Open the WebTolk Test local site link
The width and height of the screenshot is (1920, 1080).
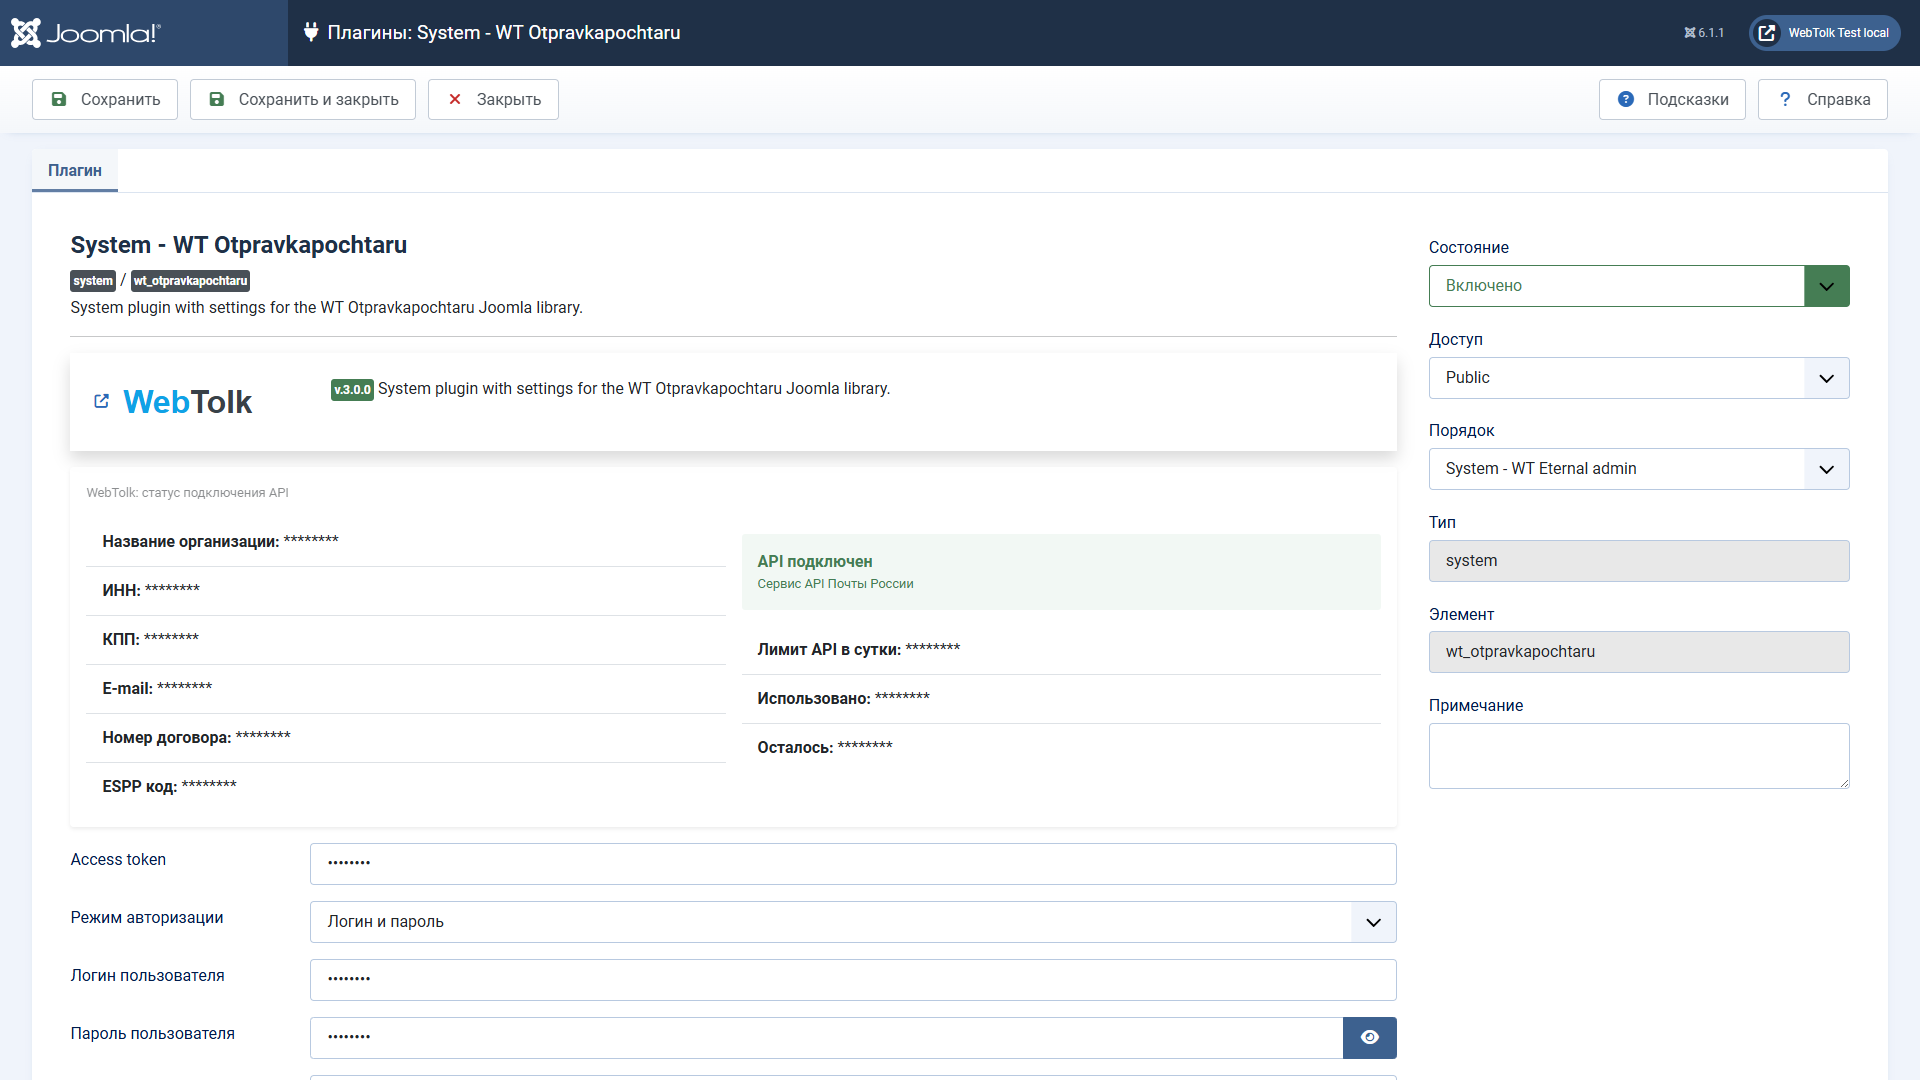tap(1825, 33)
